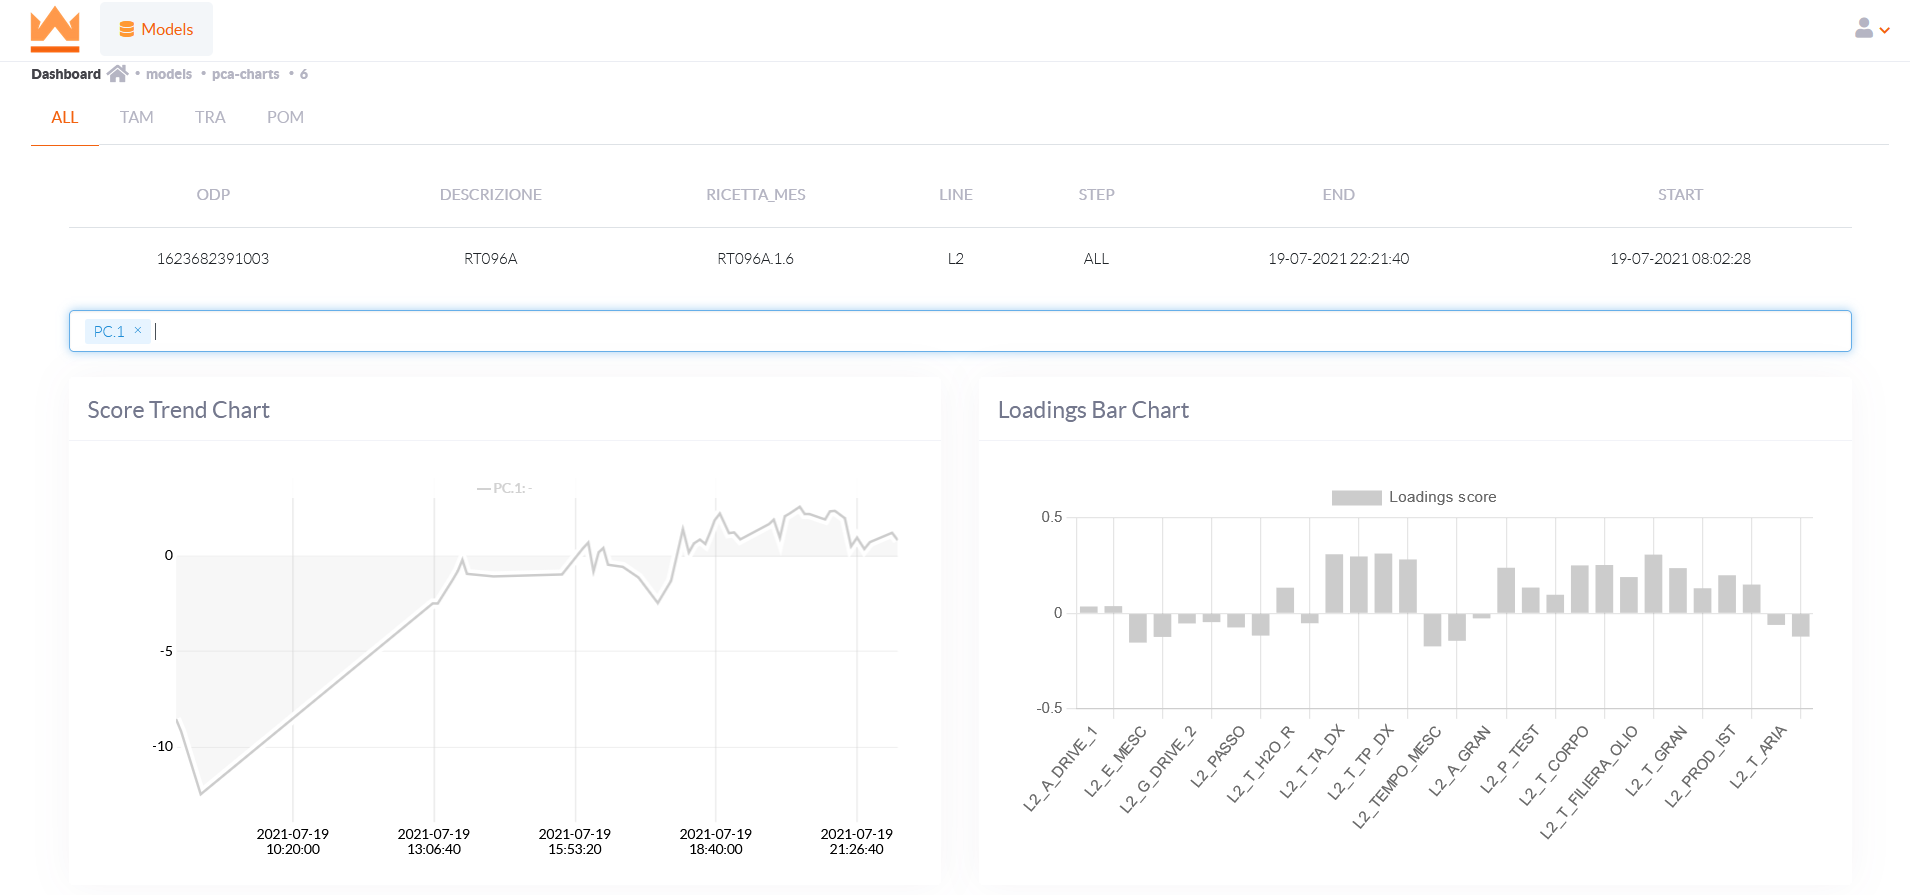Sort by the ODP column header
This screenshot has width=1910, height=895.
(x=213, y=195)
